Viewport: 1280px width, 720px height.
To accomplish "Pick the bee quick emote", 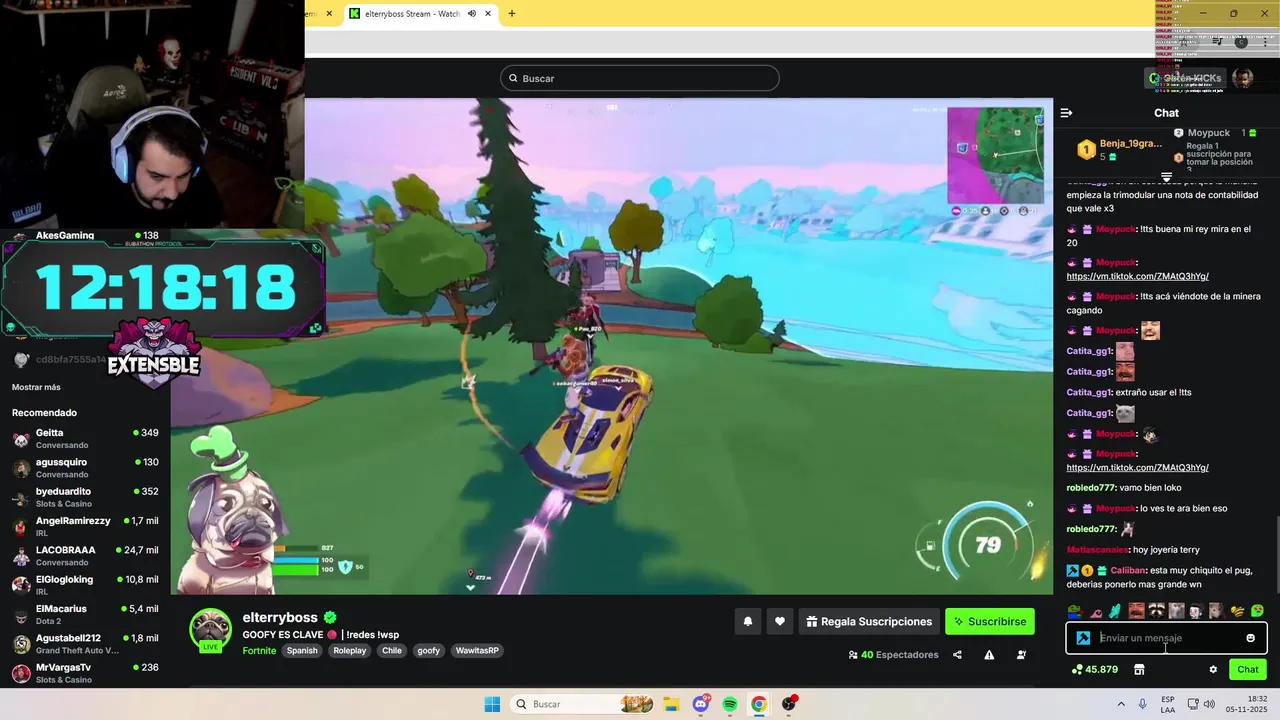I will [1237, 611].
